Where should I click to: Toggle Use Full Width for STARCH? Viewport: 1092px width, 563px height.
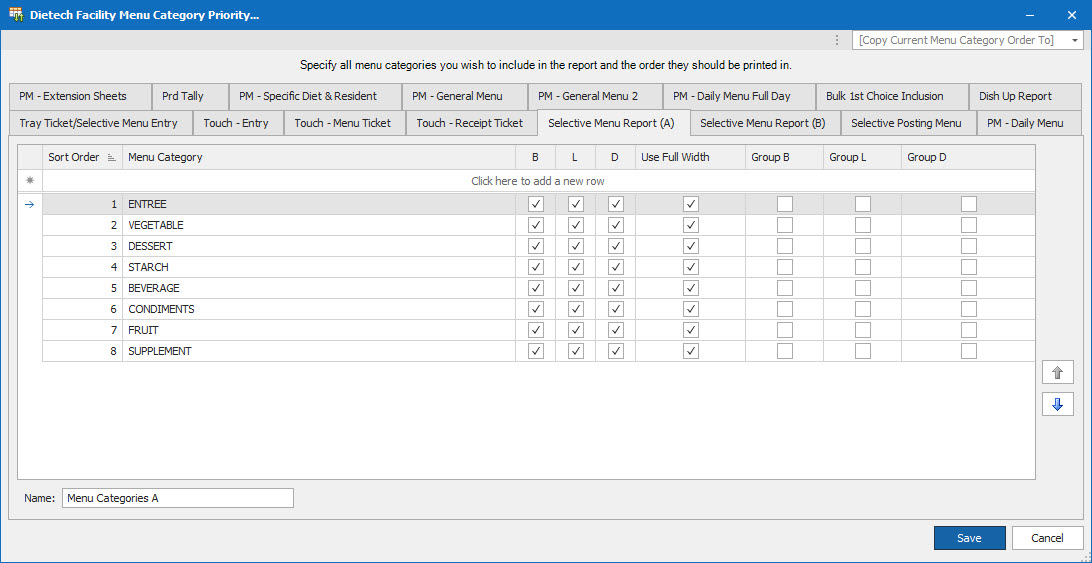coord(691,267)
